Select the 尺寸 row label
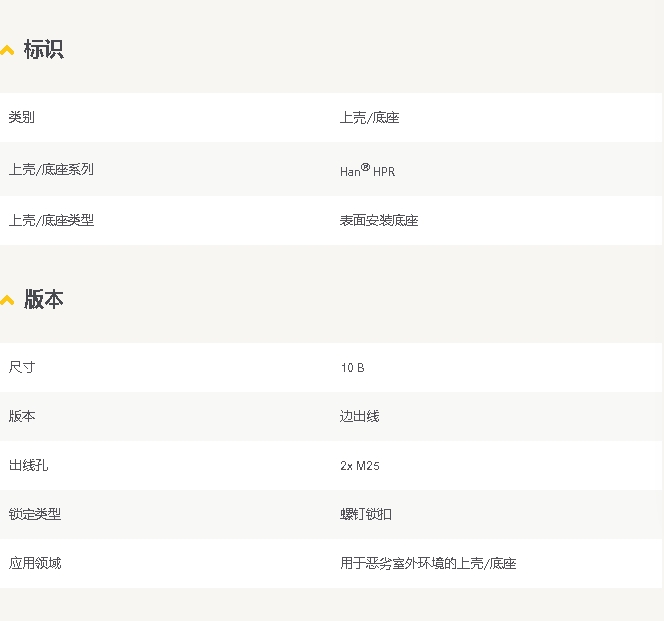This screenshot has height=621, width=664. (22, 367)
